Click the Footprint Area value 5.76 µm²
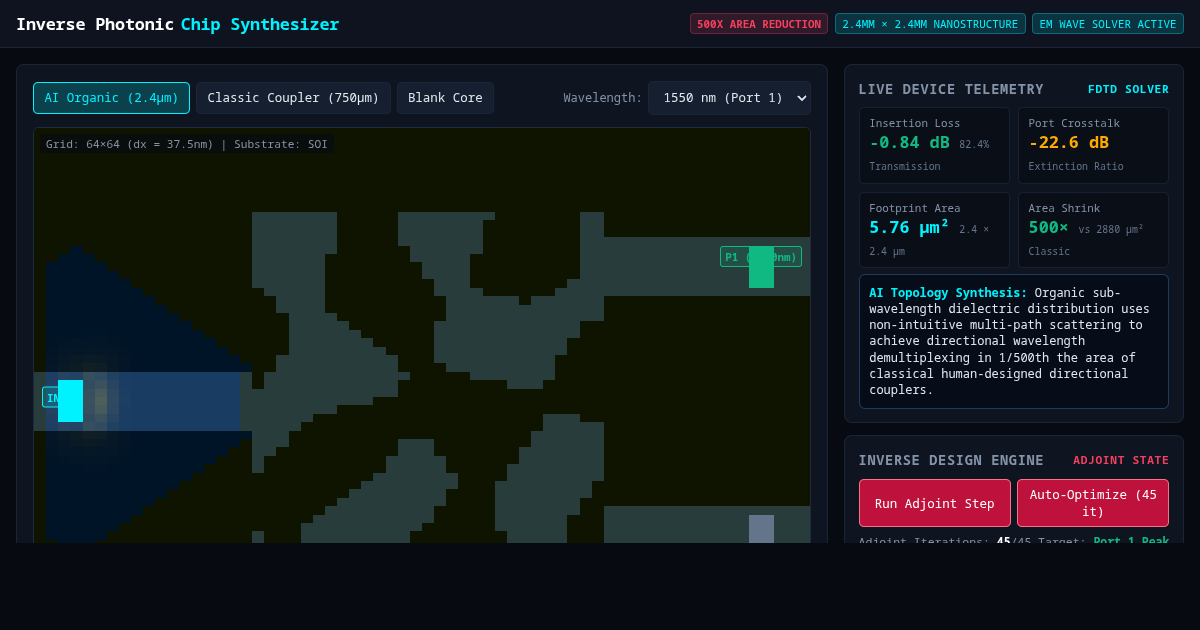The height and width of the screenshot is (630, 1200). [909, 227]
